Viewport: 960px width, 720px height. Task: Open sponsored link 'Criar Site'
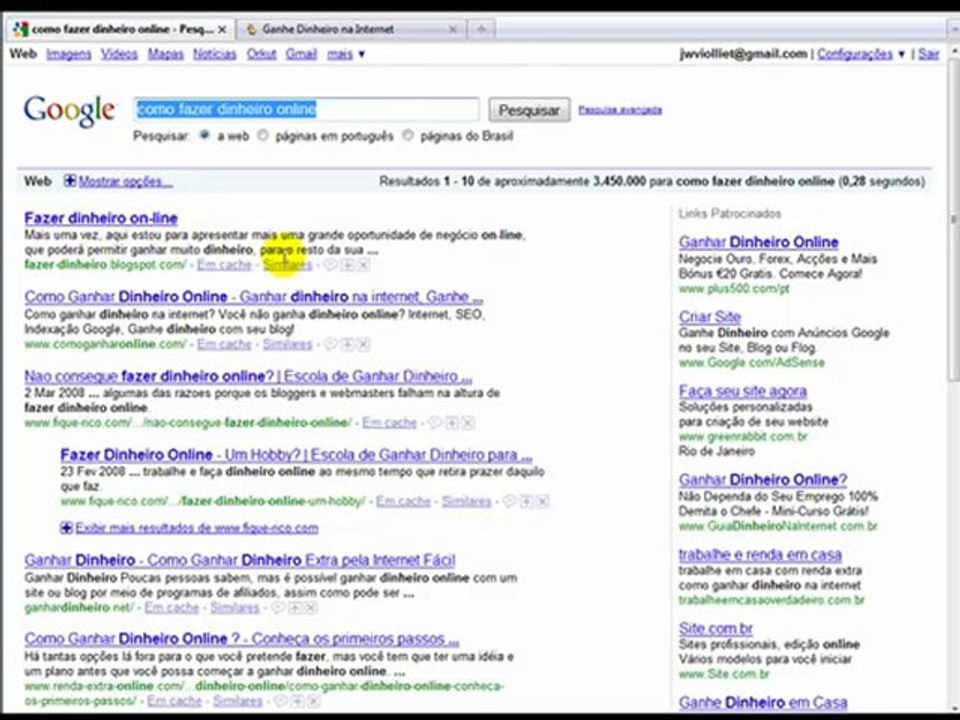[710, 317]
